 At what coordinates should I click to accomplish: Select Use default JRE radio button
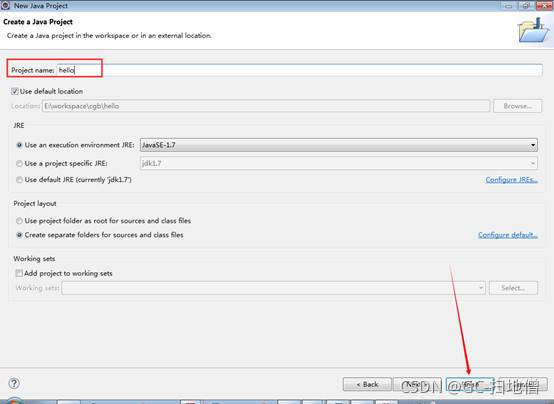tap(19, 180)
